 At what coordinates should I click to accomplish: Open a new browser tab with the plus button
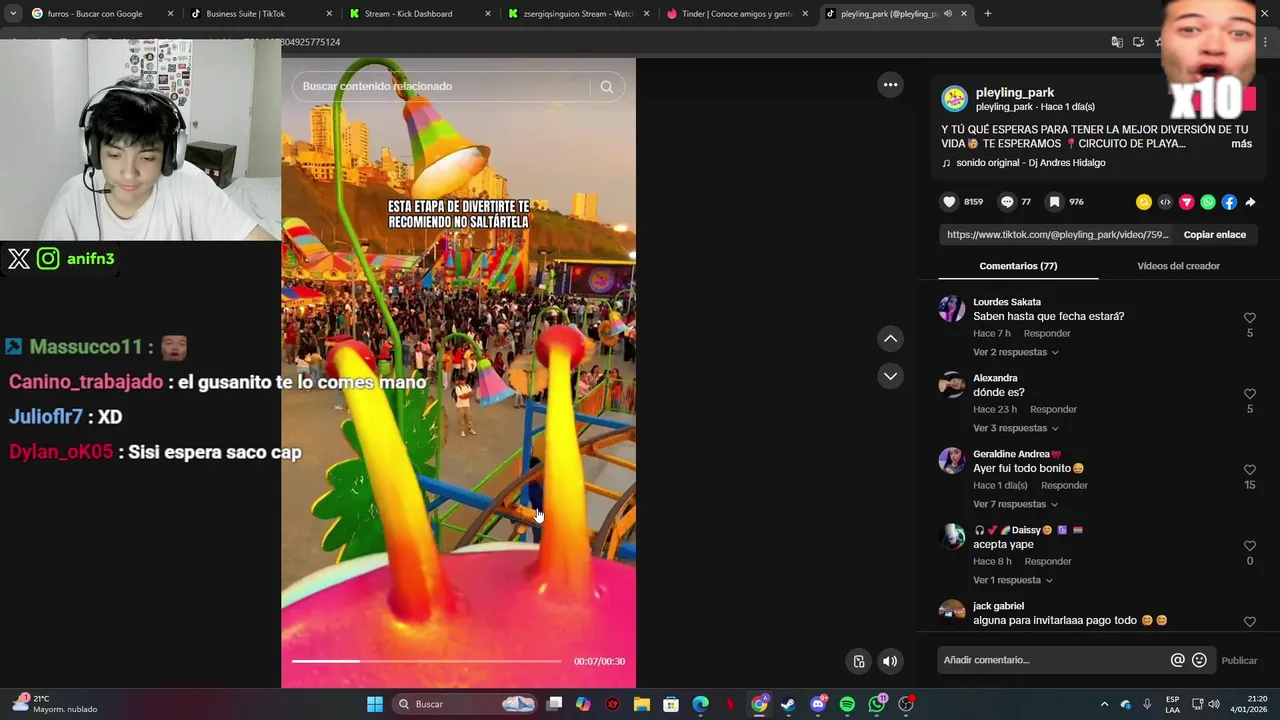point(988,13)
